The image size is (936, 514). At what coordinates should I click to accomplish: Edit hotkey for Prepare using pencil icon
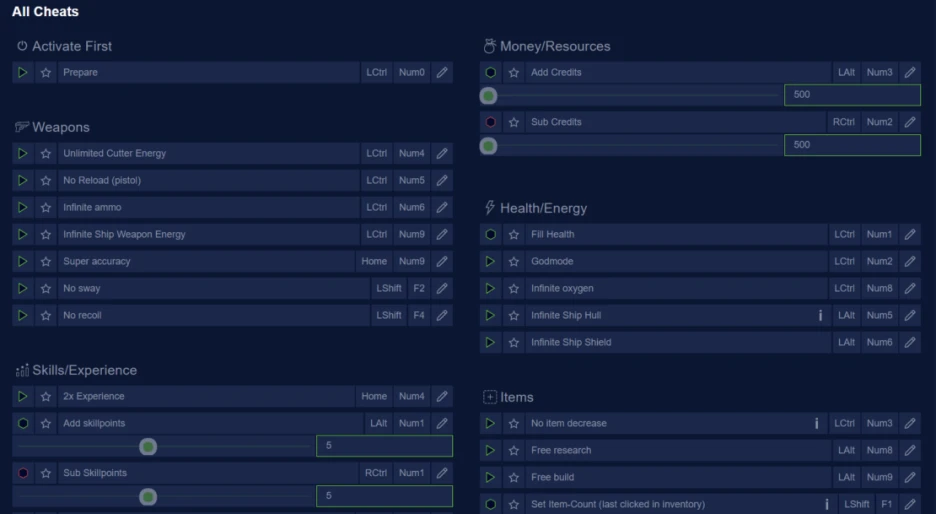click(x=442, y=72)
